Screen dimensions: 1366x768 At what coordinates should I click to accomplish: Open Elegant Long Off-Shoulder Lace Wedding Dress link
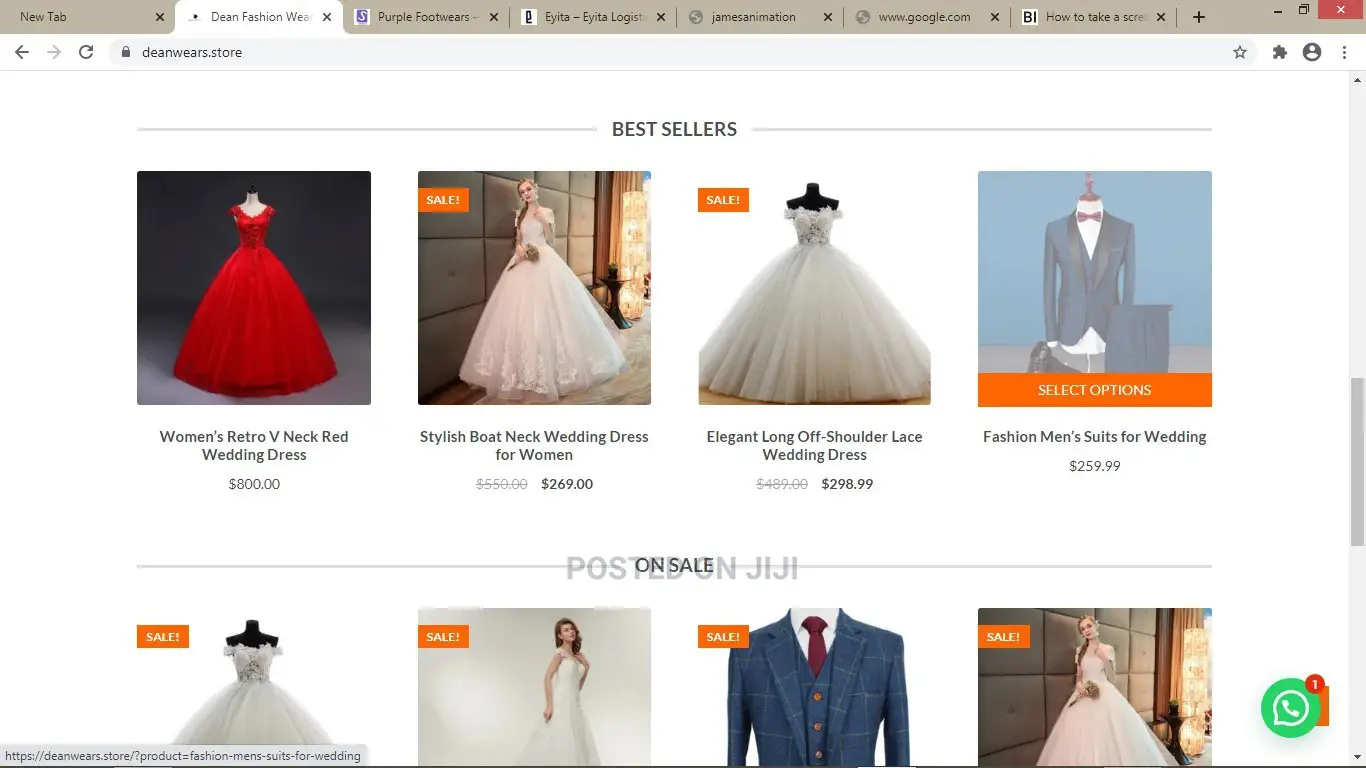[814, 446]
